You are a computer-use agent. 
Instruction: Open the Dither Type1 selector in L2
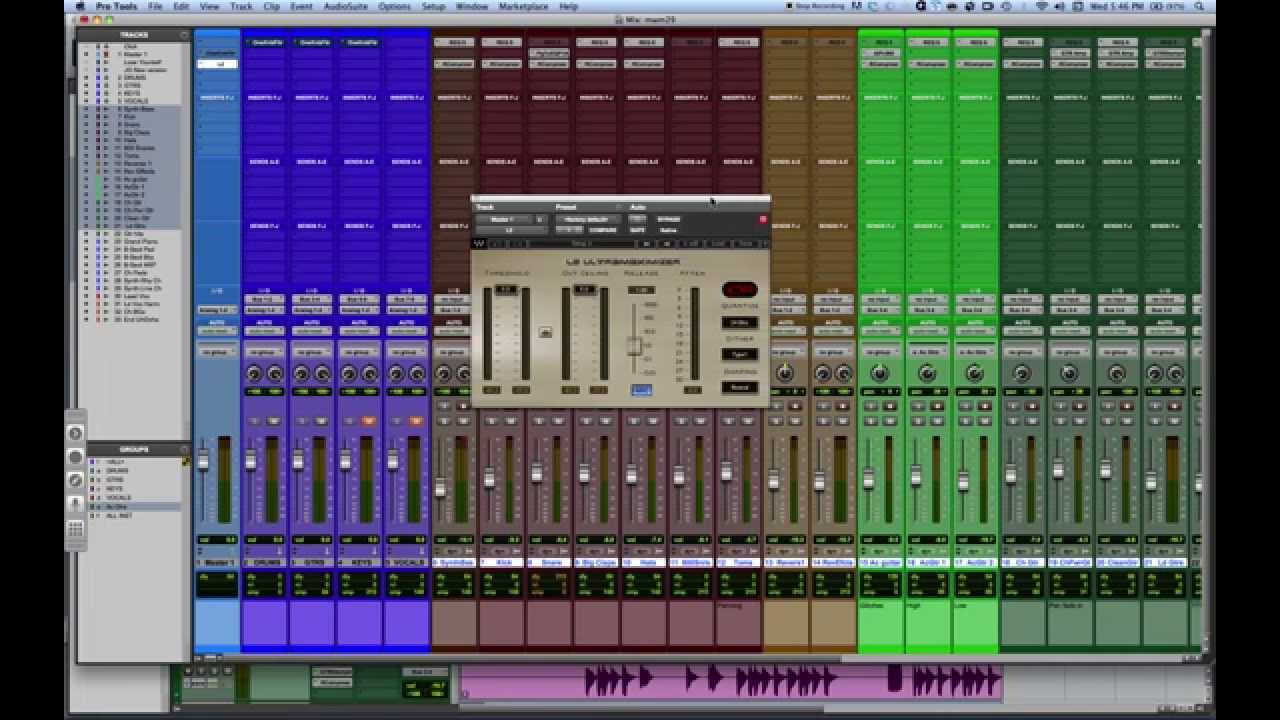[x=739, y=354]
